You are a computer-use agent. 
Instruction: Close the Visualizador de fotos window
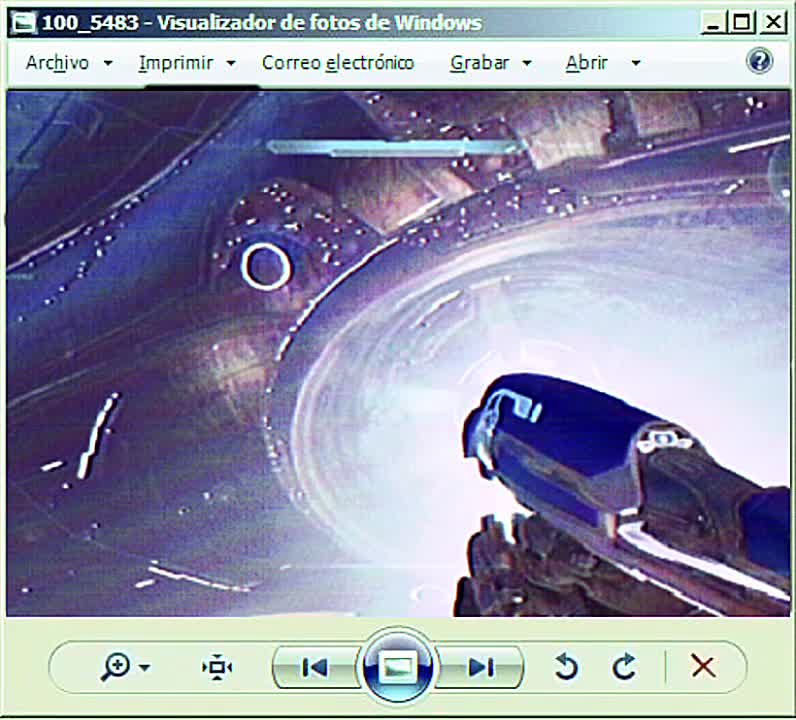(x=773, y=23)
